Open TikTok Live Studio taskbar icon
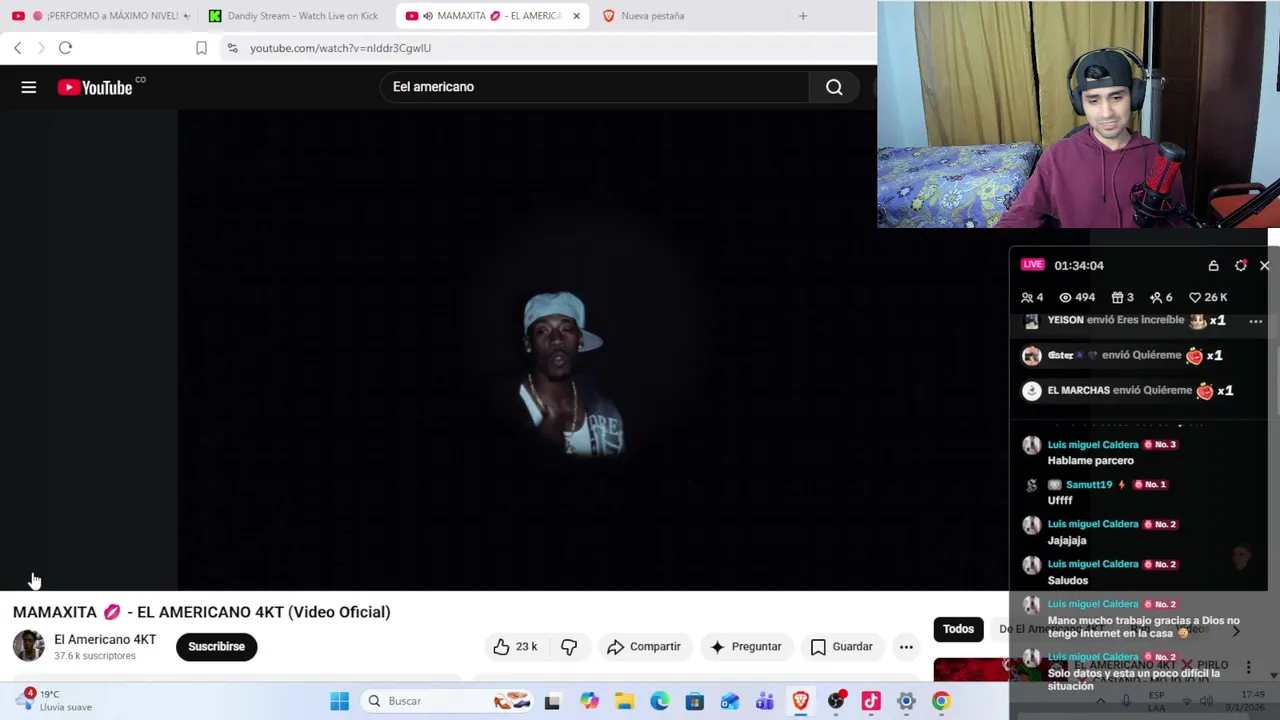 pos(871,701)
